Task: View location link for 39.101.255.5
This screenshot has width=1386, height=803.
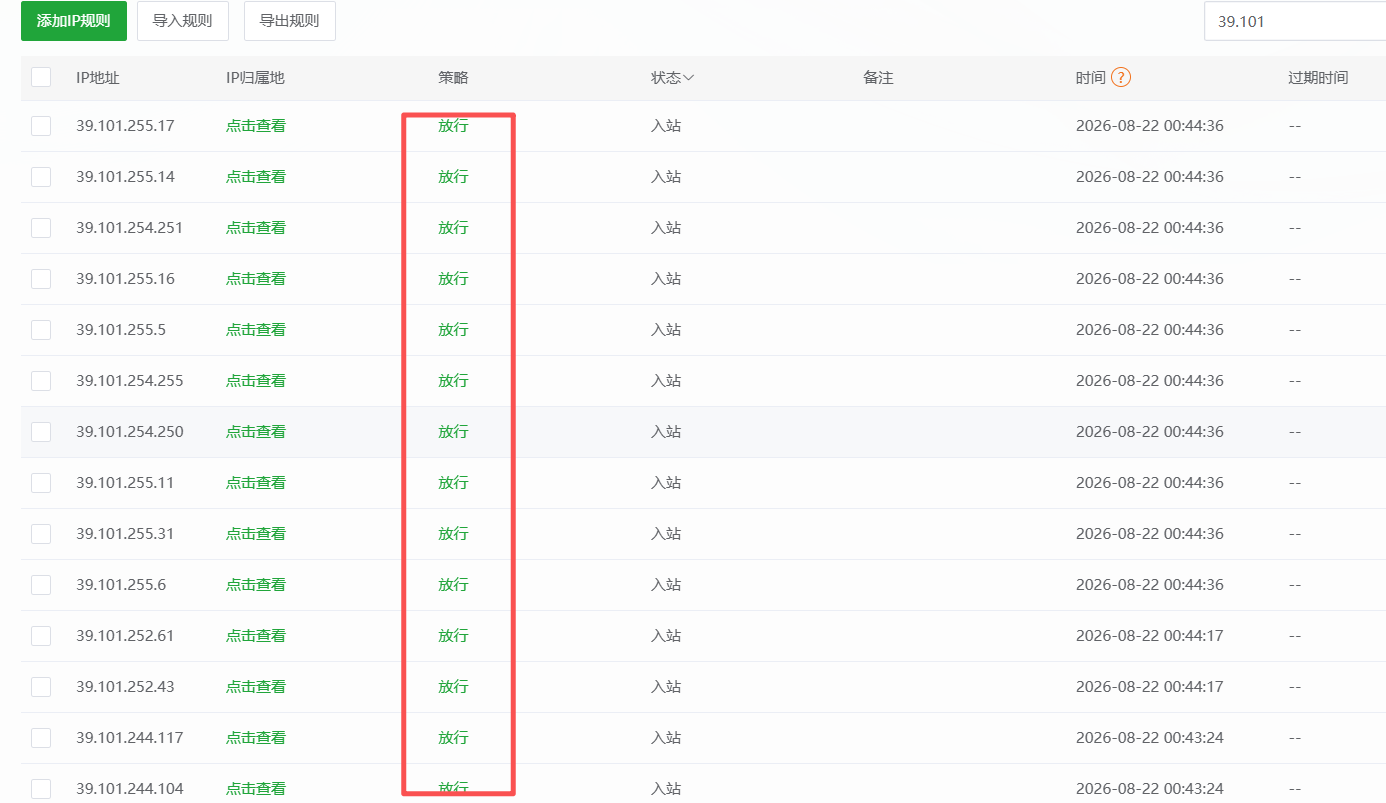Action: [256, 330]
